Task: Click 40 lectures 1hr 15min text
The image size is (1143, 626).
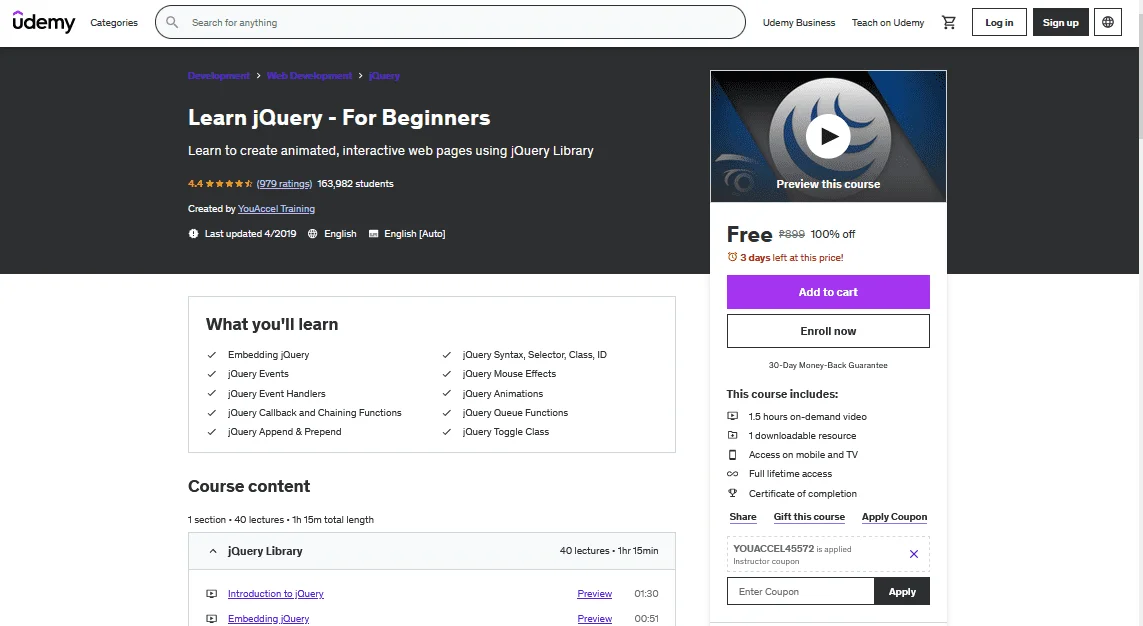Action: [x=609, y=551]
